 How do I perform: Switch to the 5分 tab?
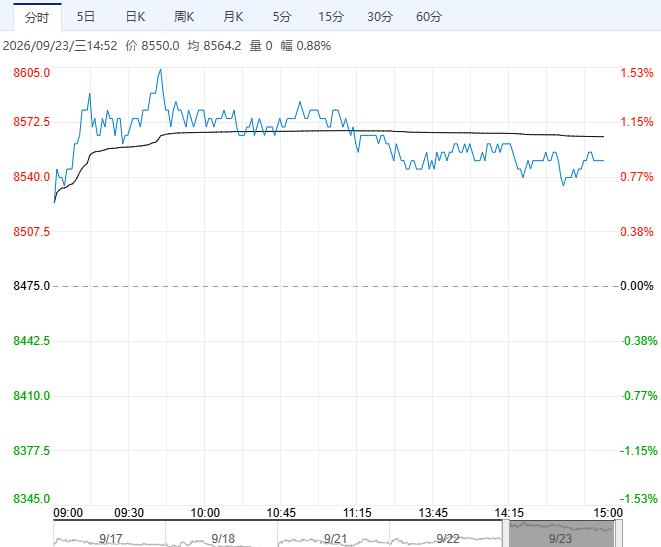coord(282,17)
